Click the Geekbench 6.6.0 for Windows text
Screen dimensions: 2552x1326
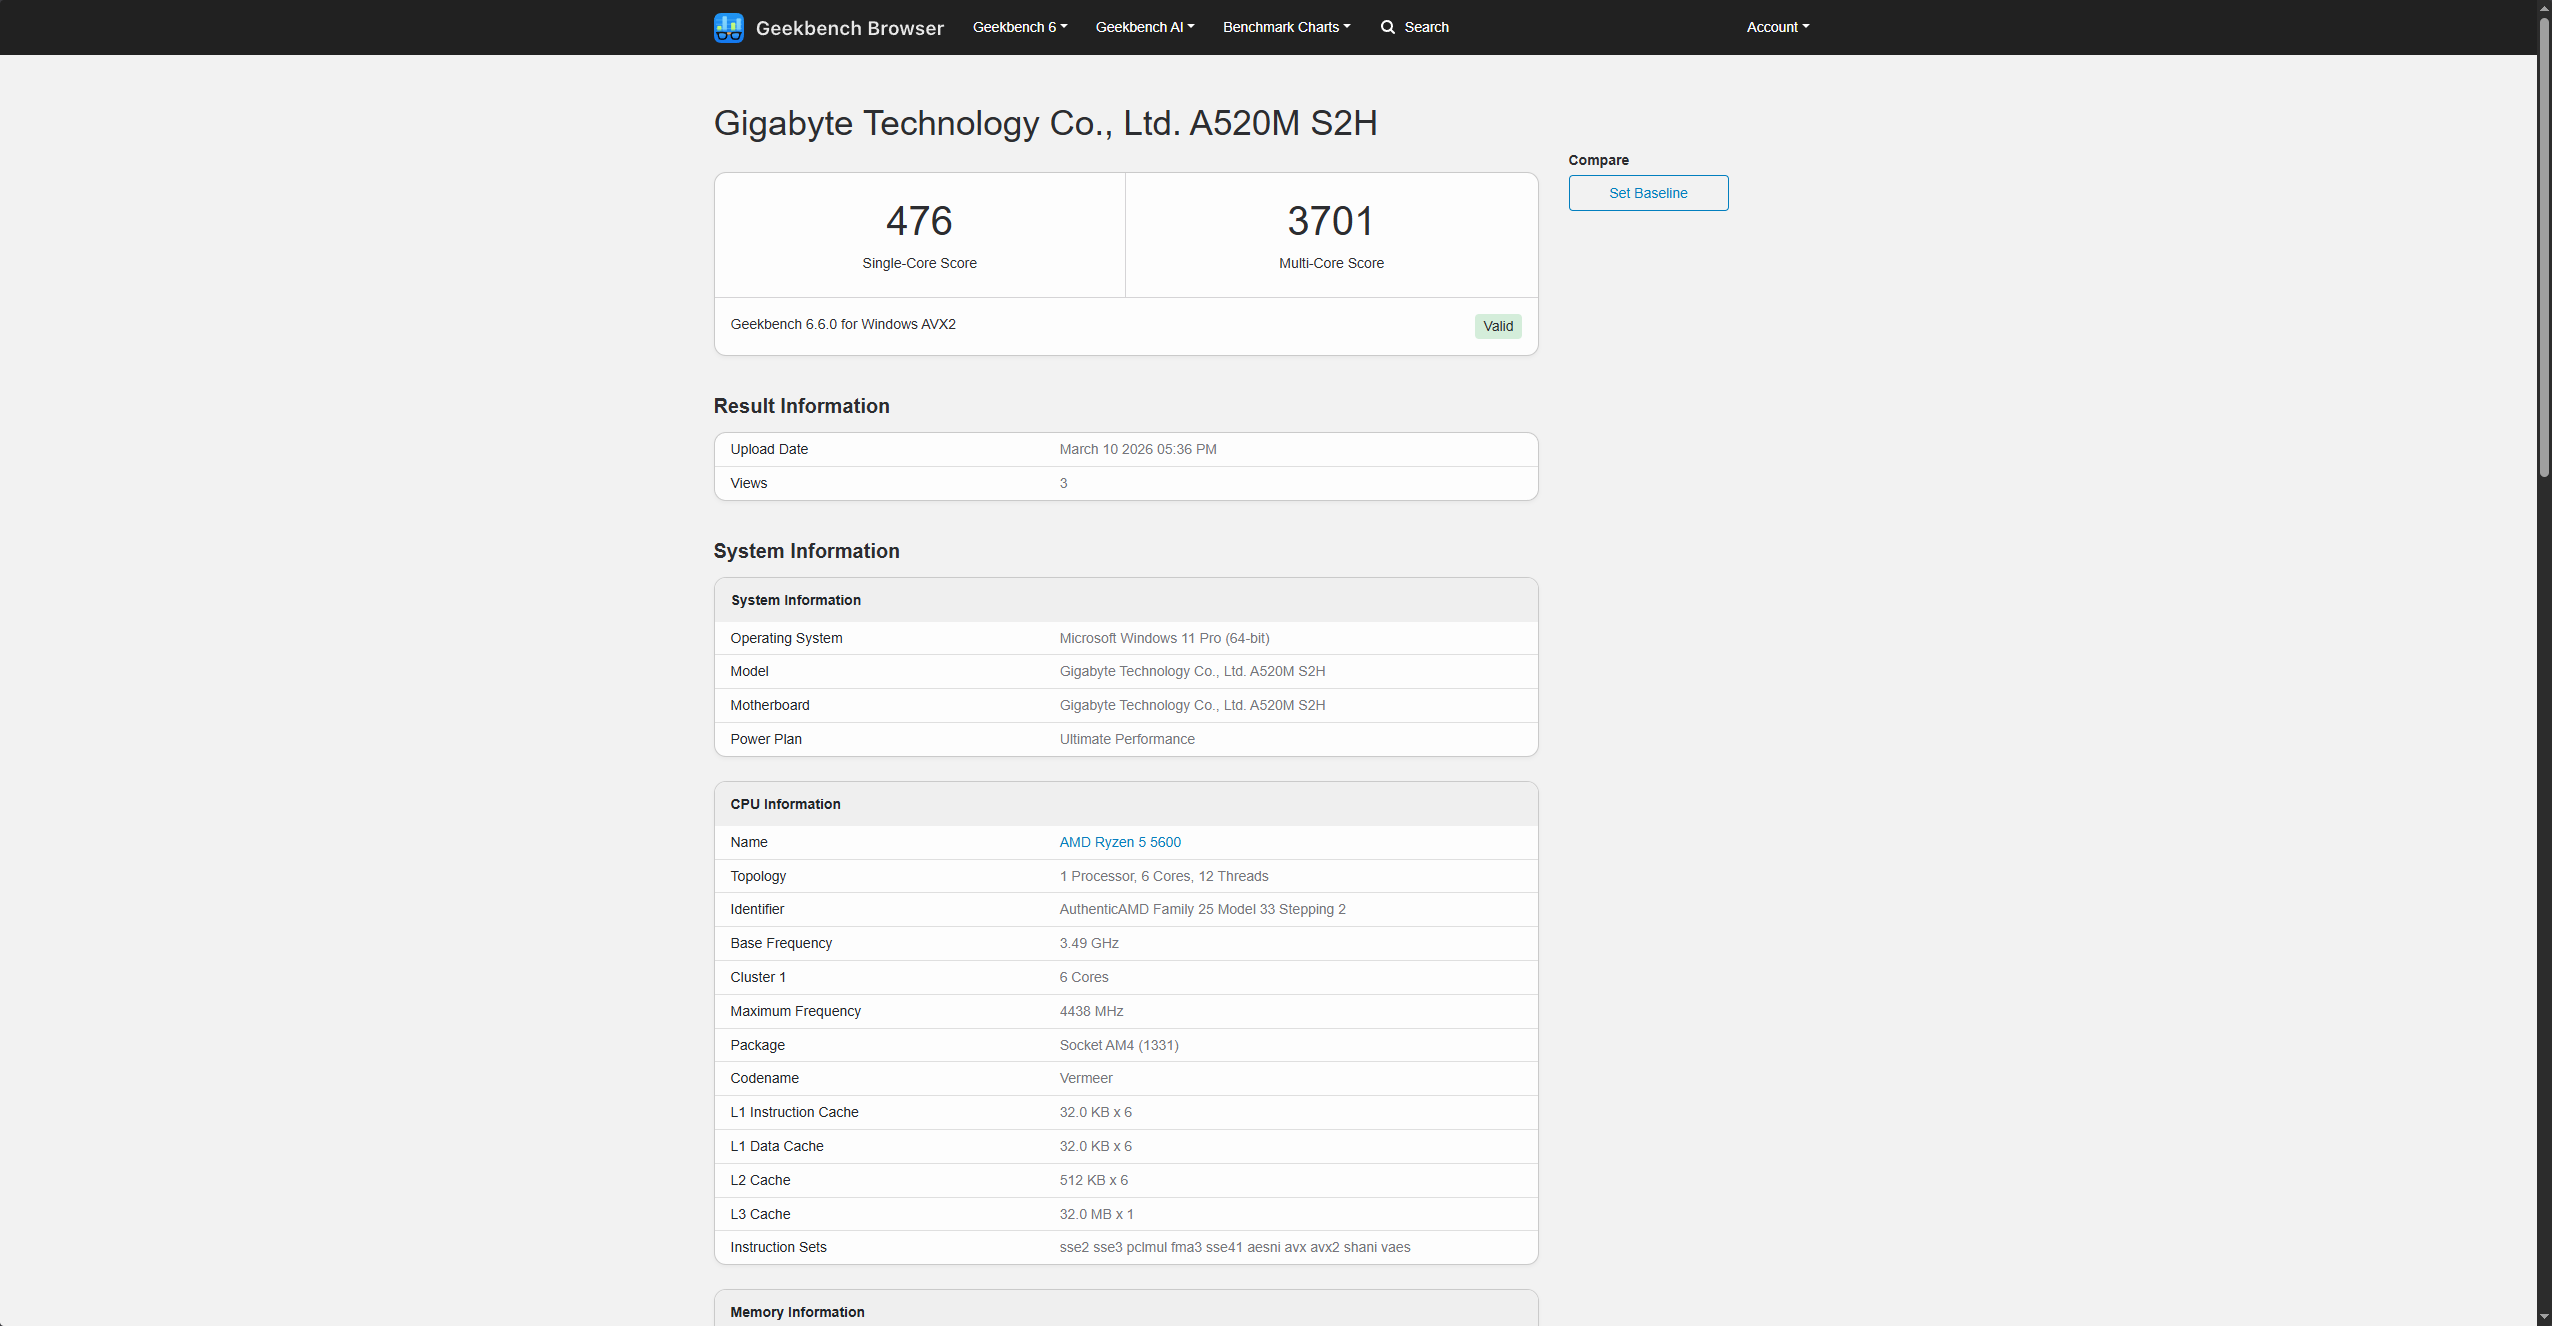842,323
